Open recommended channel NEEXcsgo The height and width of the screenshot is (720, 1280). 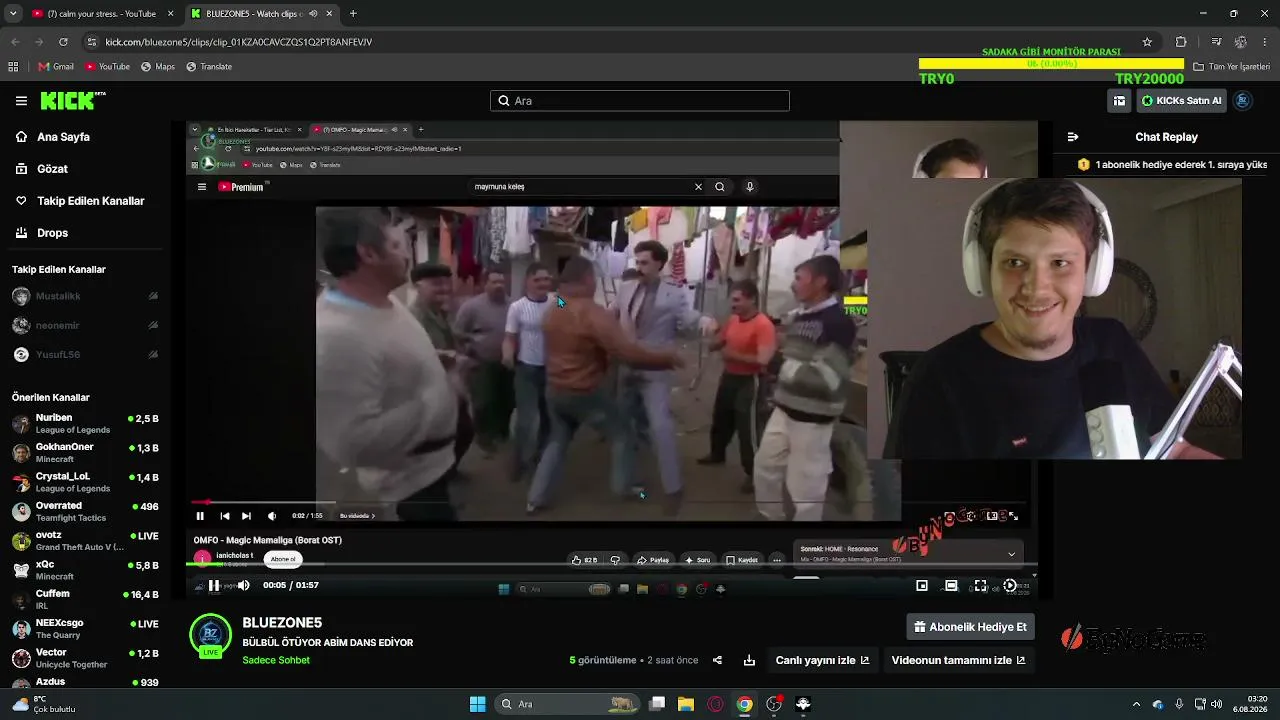[85, 629]
